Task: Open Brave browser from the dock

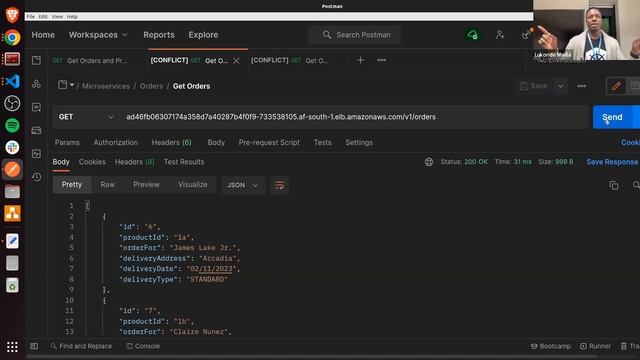Action: tap(12, 15)
